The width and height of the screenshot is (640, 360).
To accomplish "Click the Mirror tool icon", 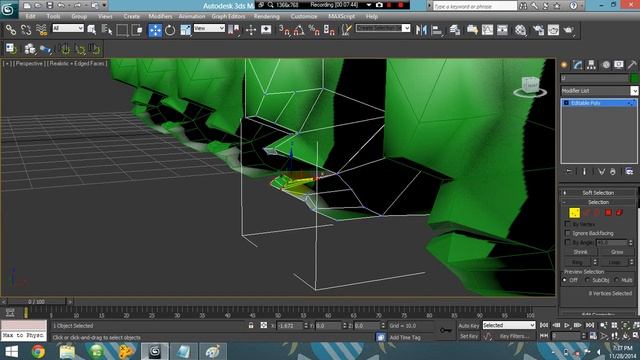I will click(x=421, y=30).
